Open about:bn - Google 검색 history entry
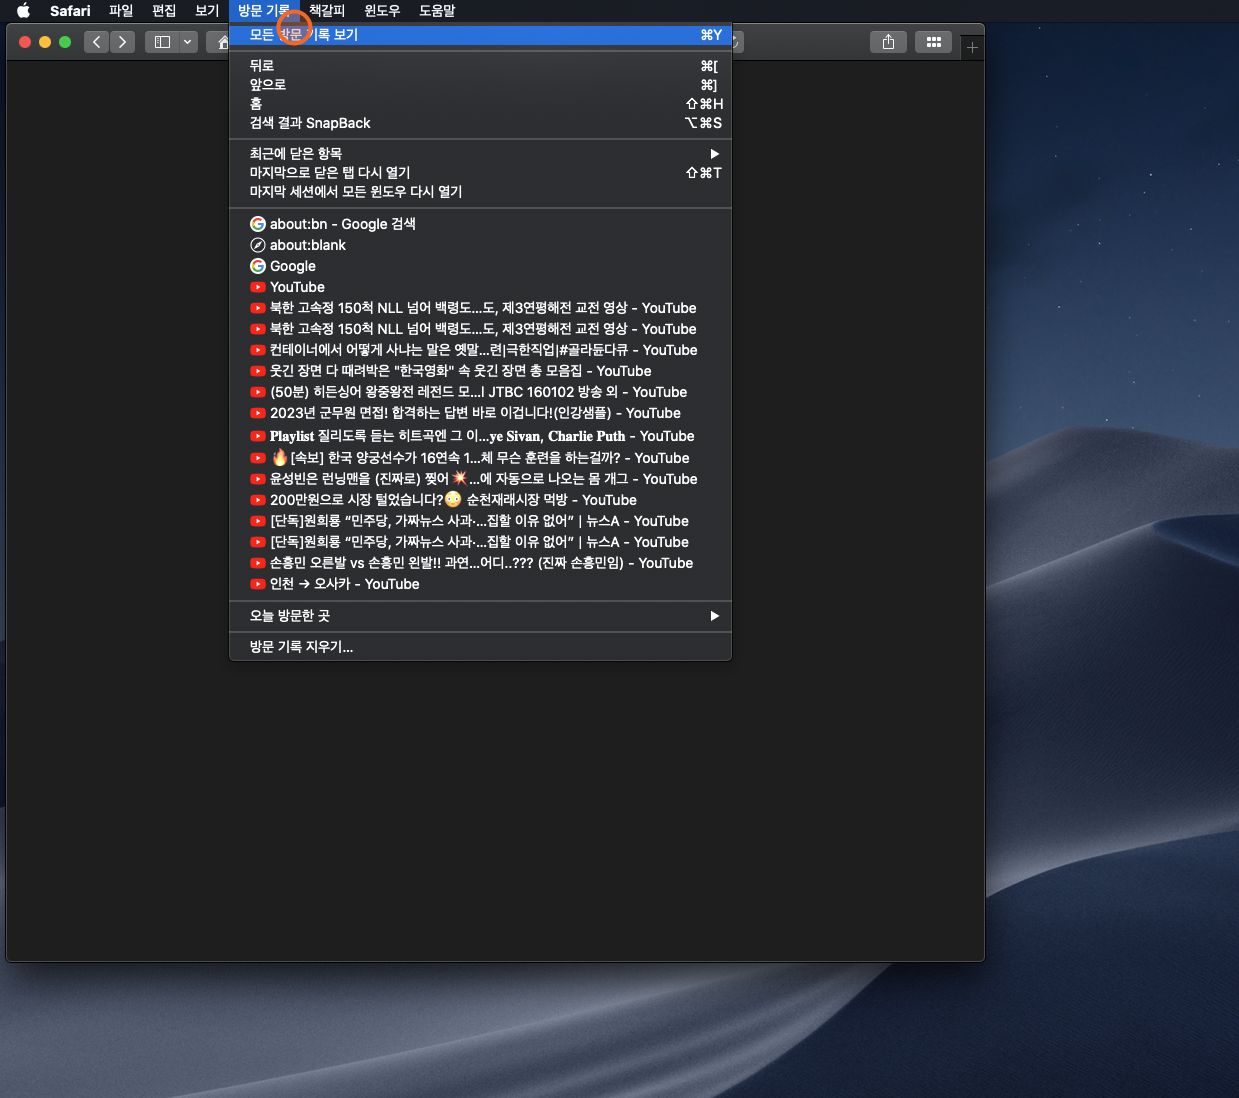The width and height of the screenshot is (1239, 1098). 481,224
